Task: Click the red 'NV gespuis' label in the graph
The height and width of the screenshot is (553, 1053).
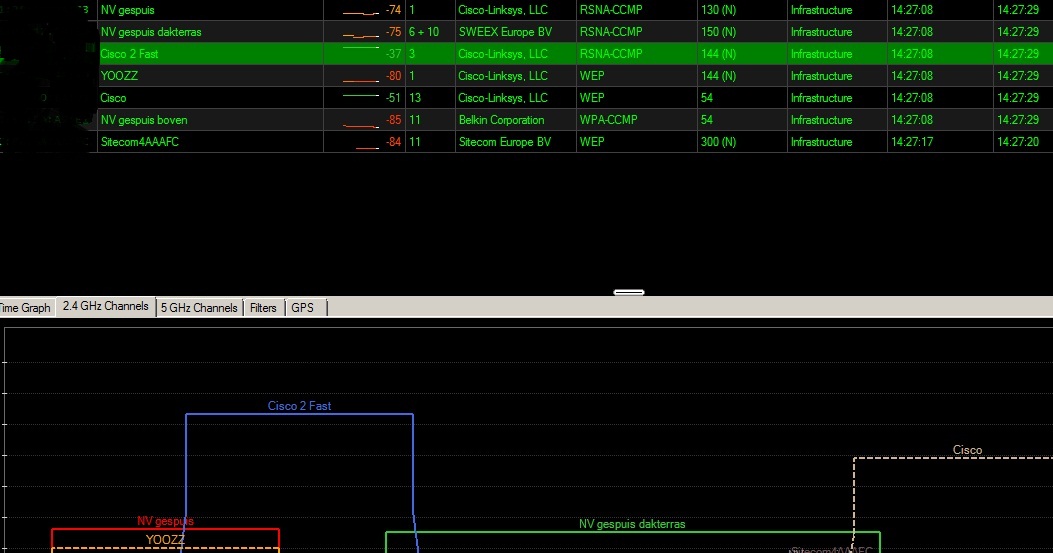Action: point(165,521)
